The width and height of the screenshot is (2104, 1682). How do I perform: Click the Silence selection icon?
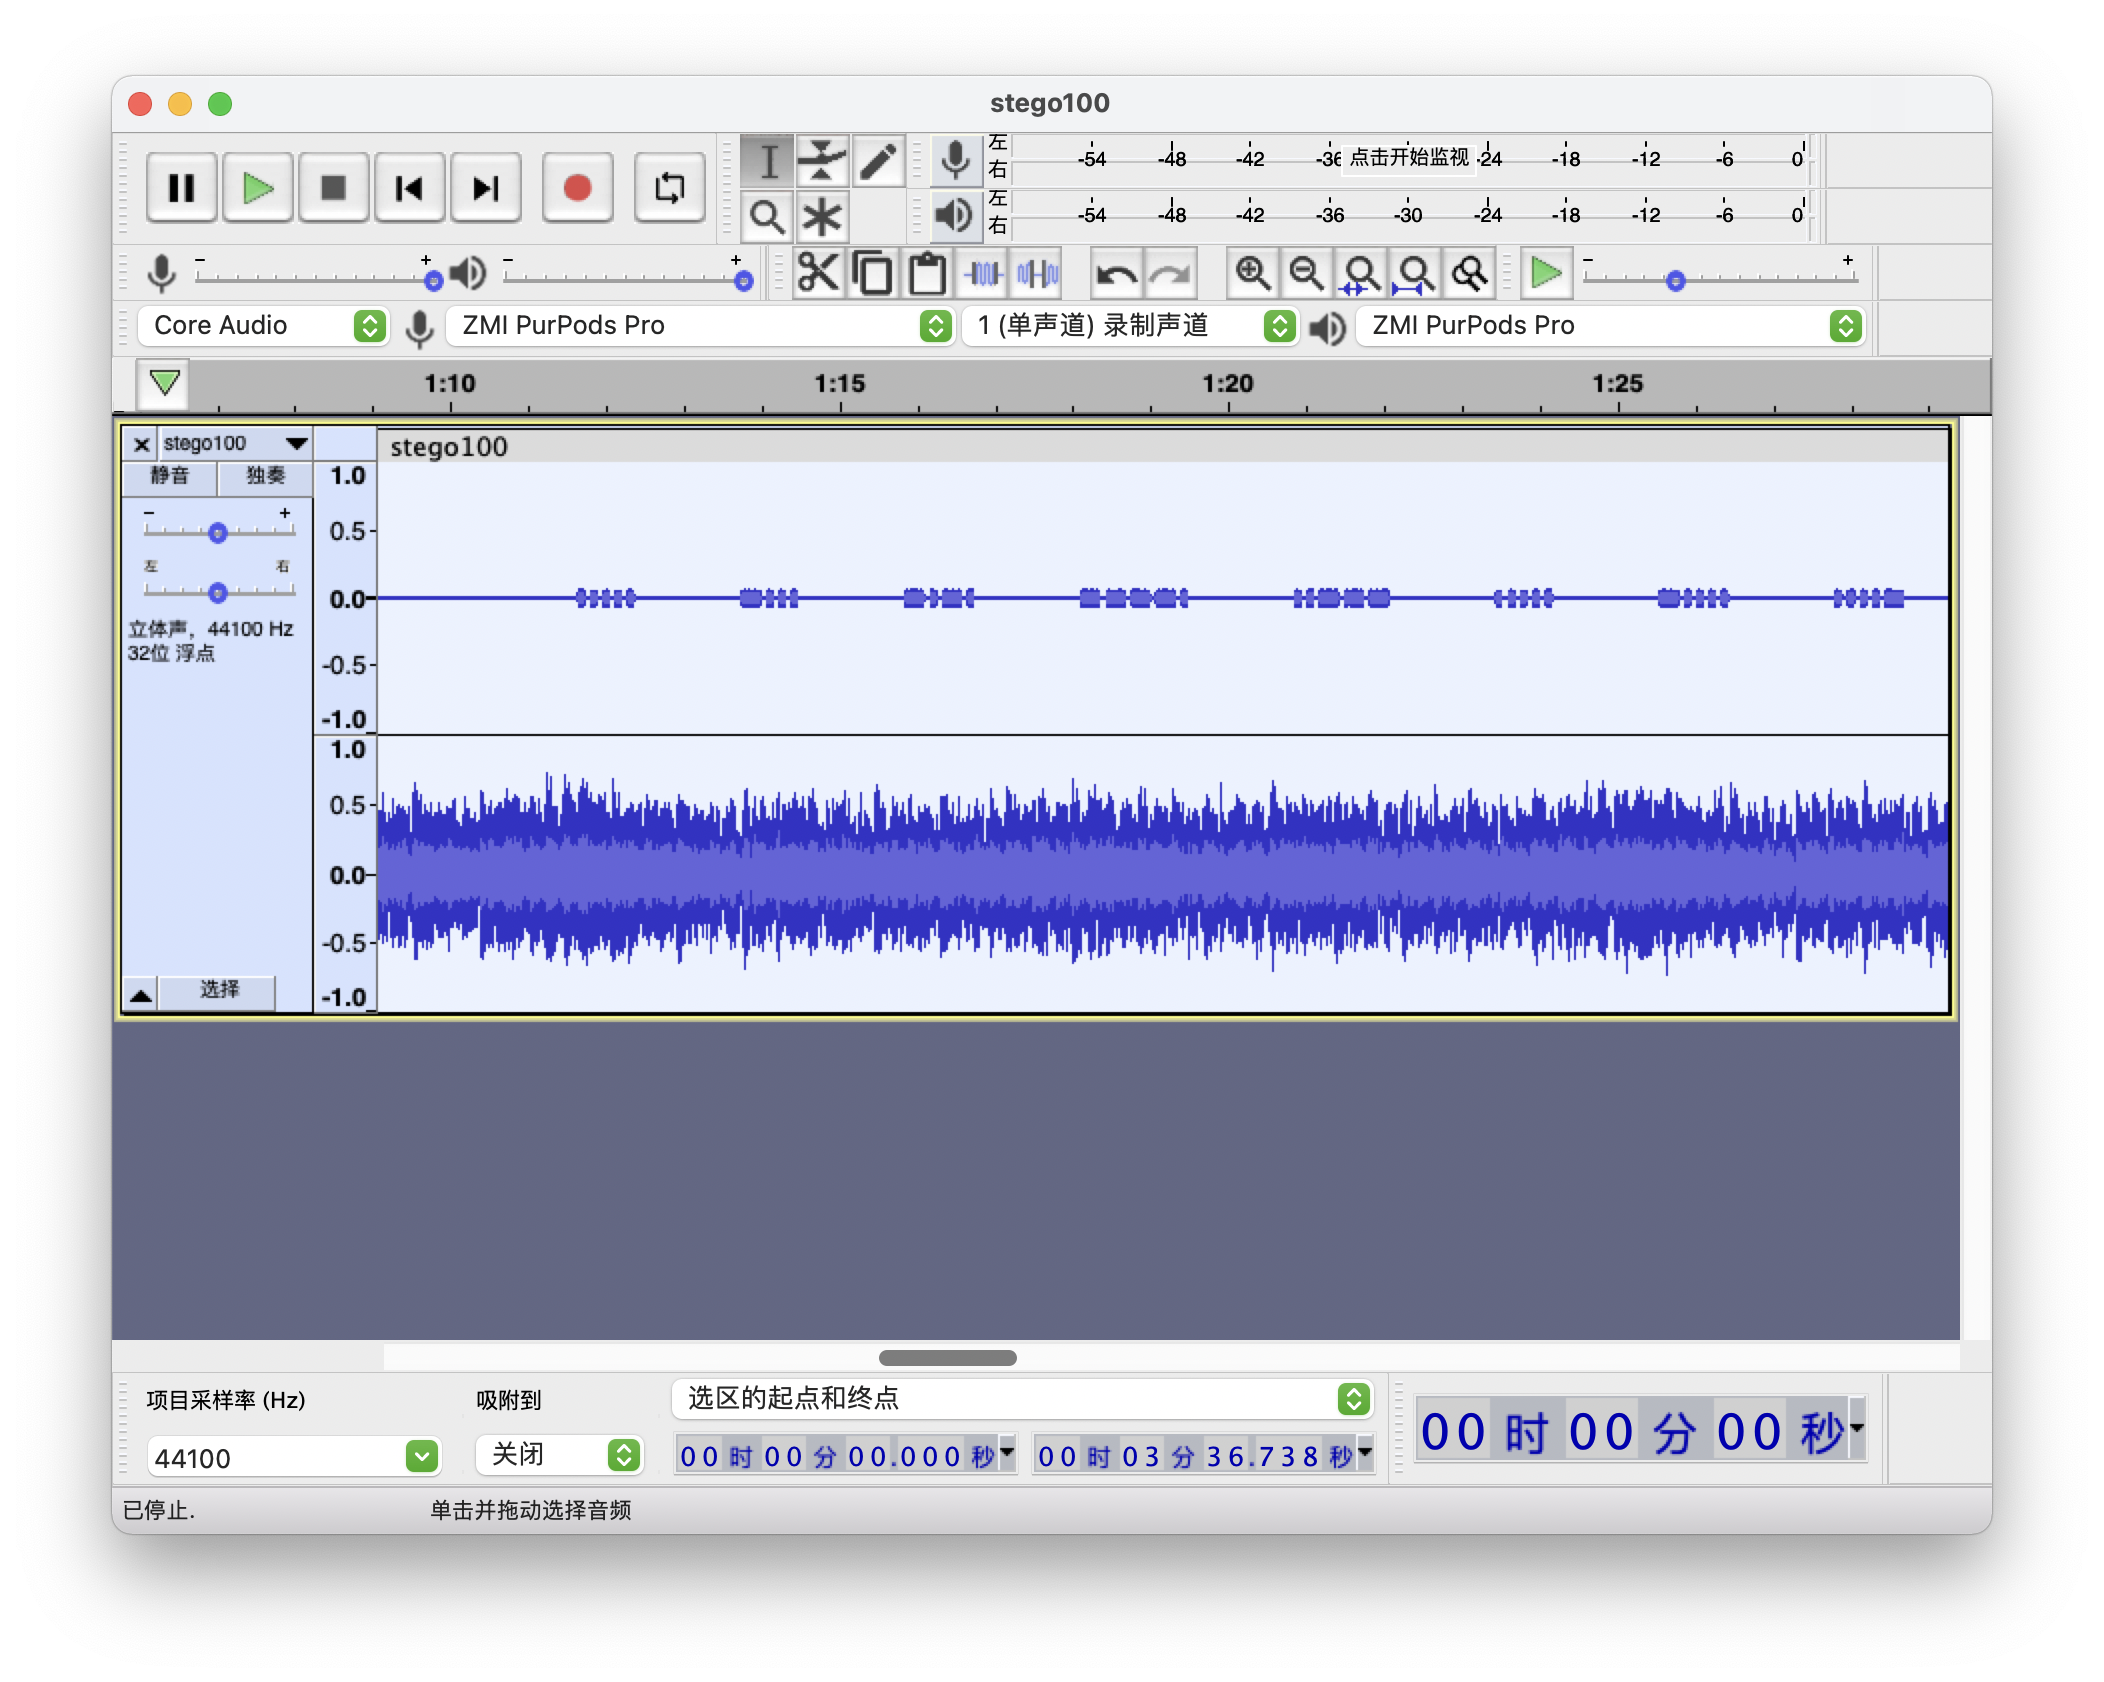click(x=1037, y=273)
